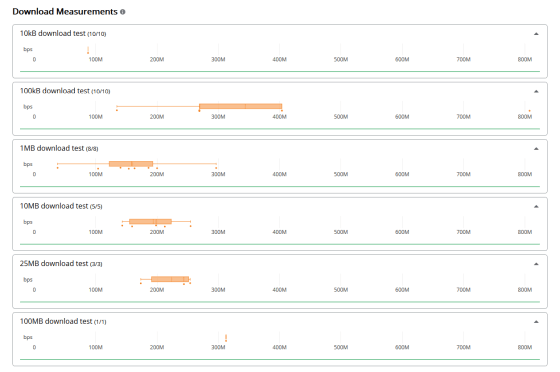Viewport: 560px width, 372px height.
Task: Click the 10MB test box plot bar
Action: click(x=150, y=221)
